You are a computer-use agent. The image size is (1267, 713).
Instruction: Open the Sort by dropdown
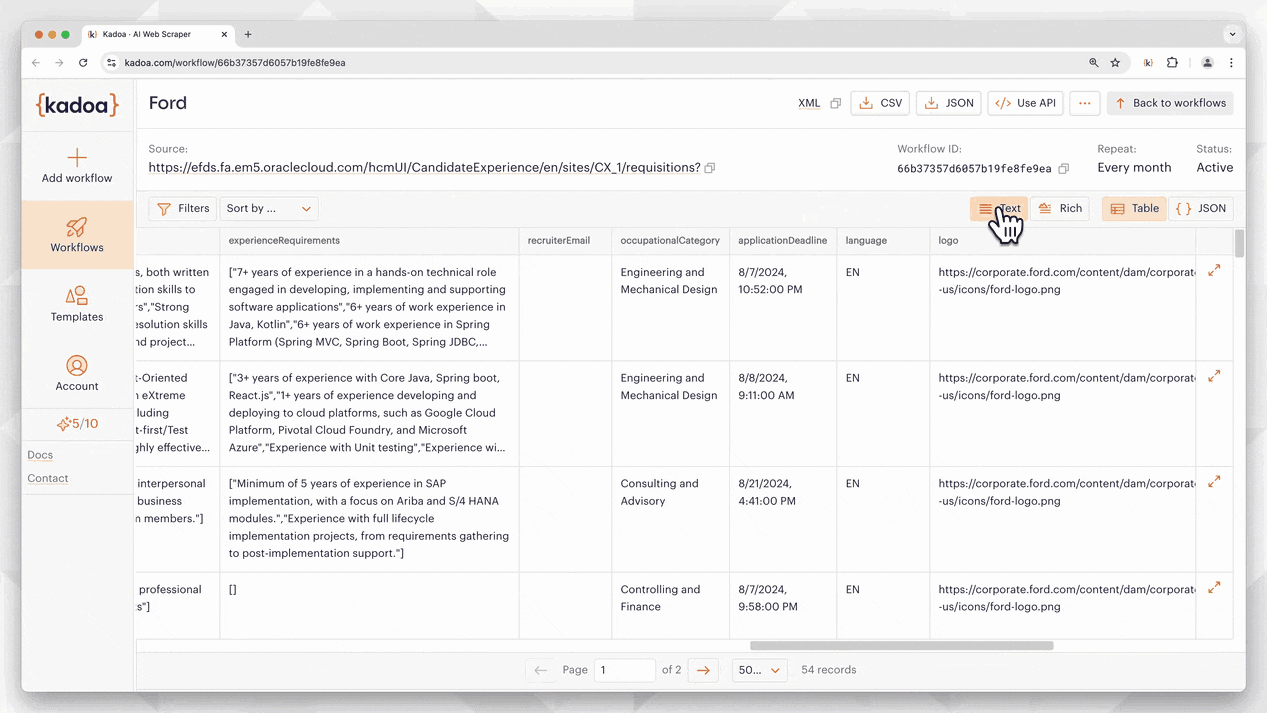[268, 208]
